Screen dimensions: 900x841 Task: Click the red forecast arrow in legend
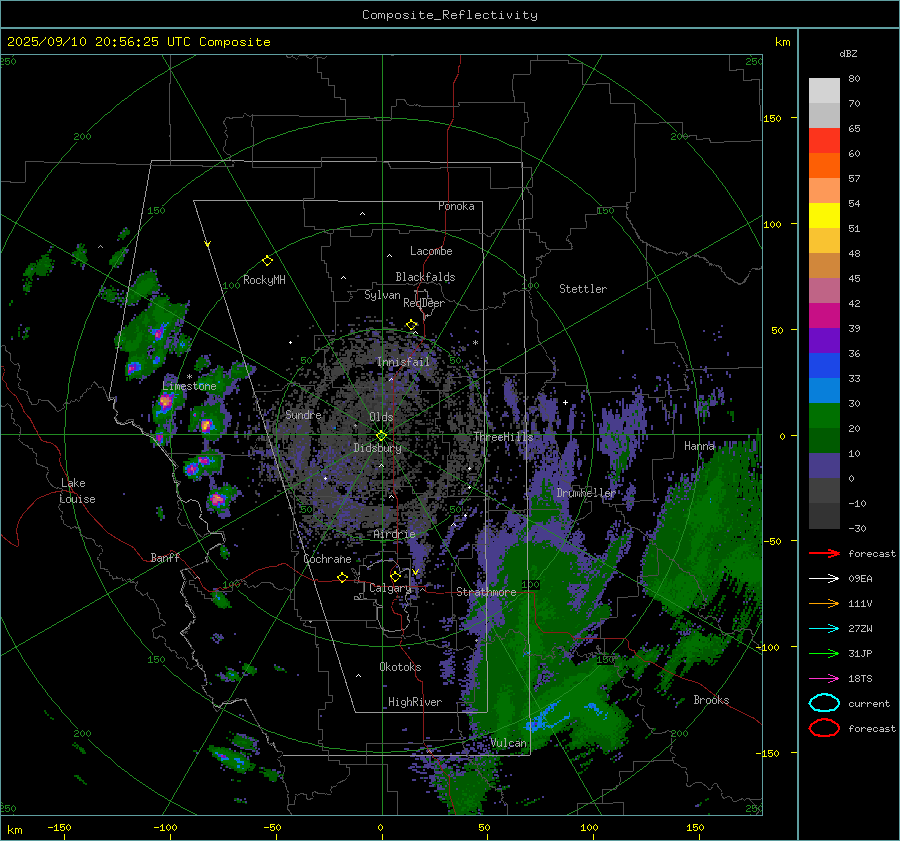pos(824,553)
